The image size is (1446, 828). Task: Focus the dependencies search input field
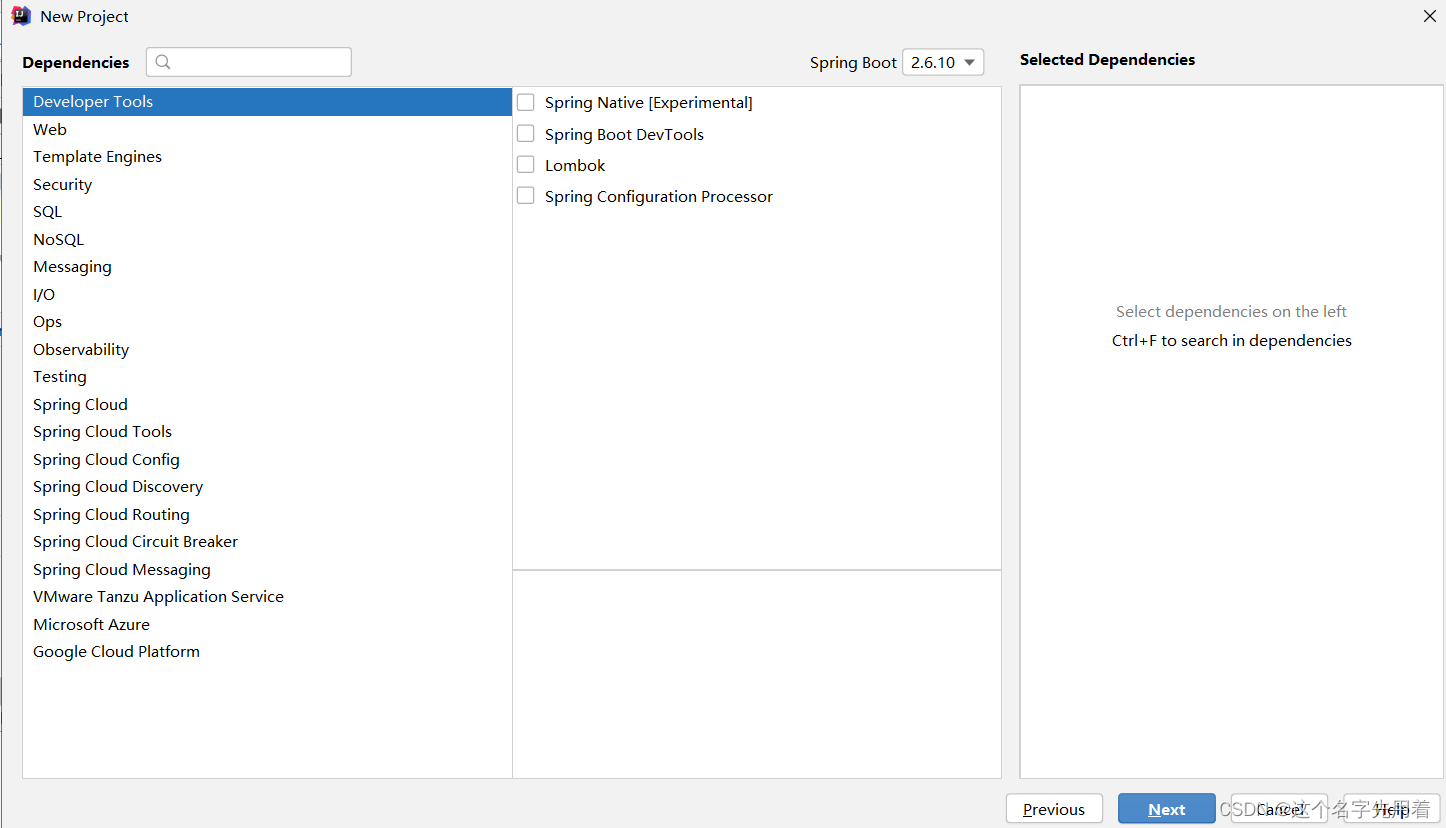[249, 62]
